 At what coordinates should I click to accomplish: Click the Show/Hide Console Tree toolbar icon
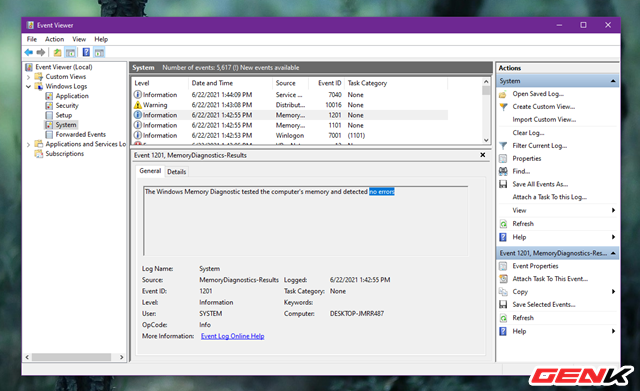(70, 52)
